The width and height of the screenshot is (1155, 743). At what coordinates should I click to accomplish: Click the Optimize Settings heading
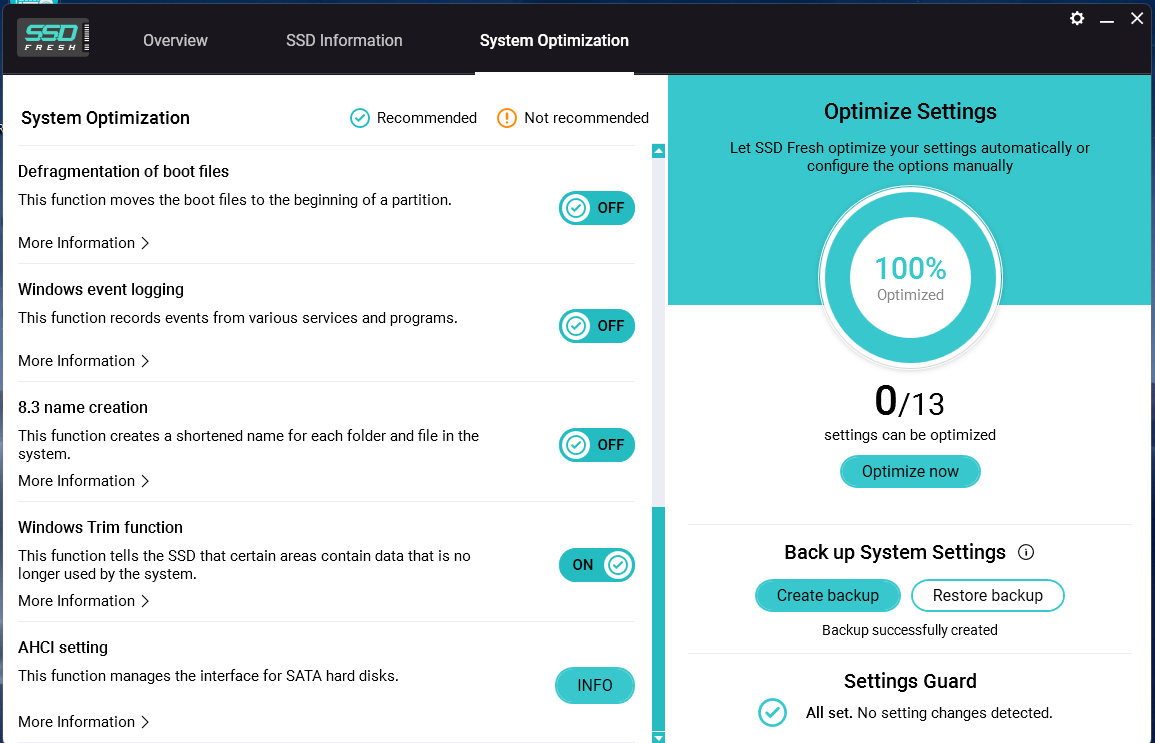[x=910, y=111]
